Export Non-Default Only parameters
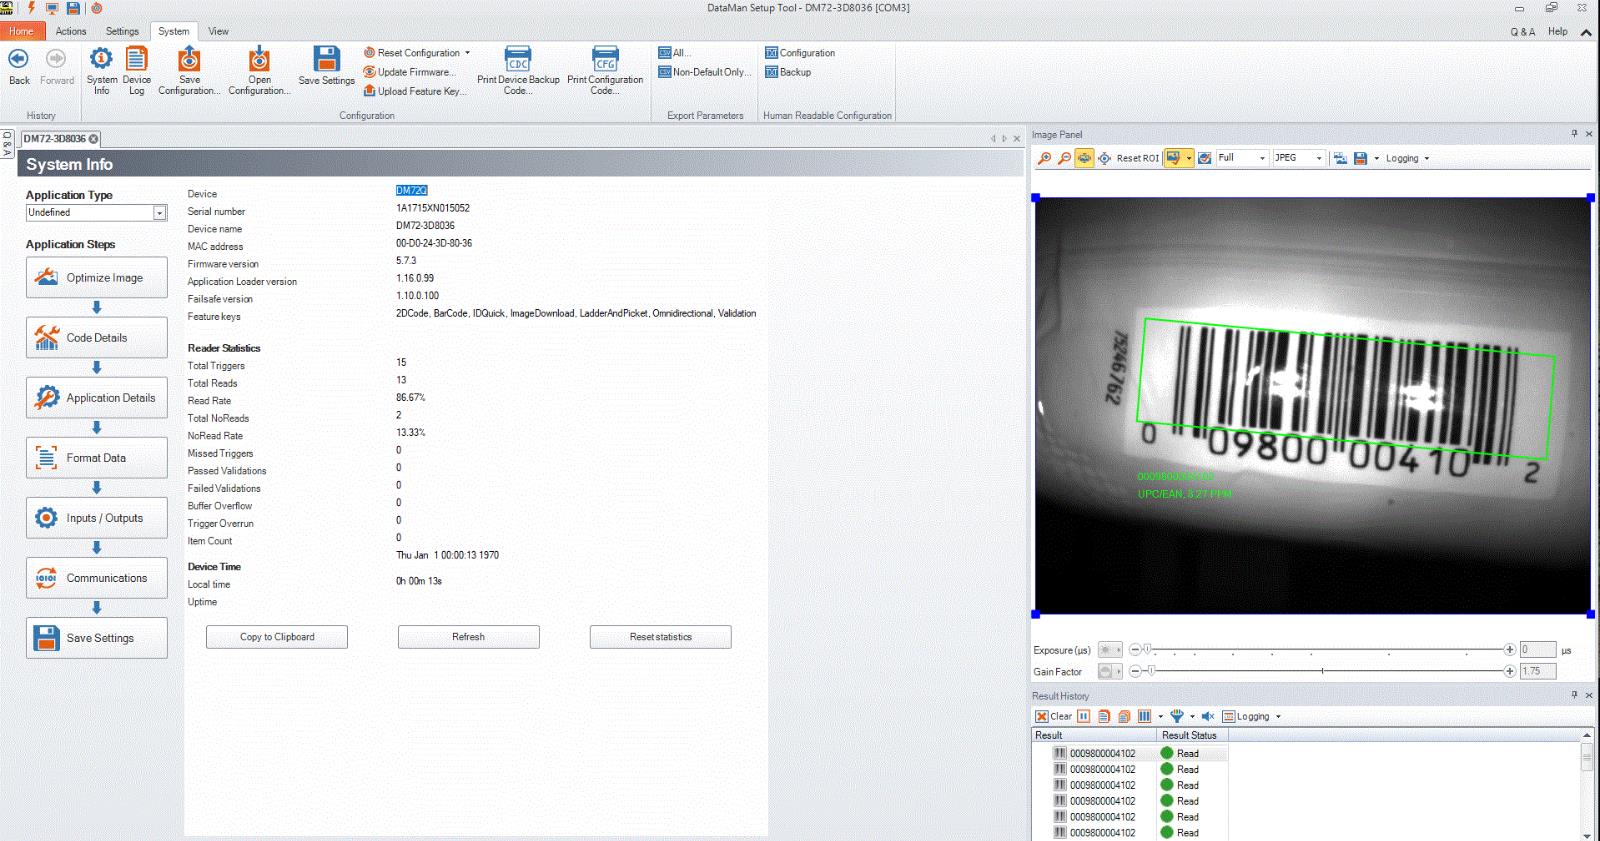 coord(702,72)
